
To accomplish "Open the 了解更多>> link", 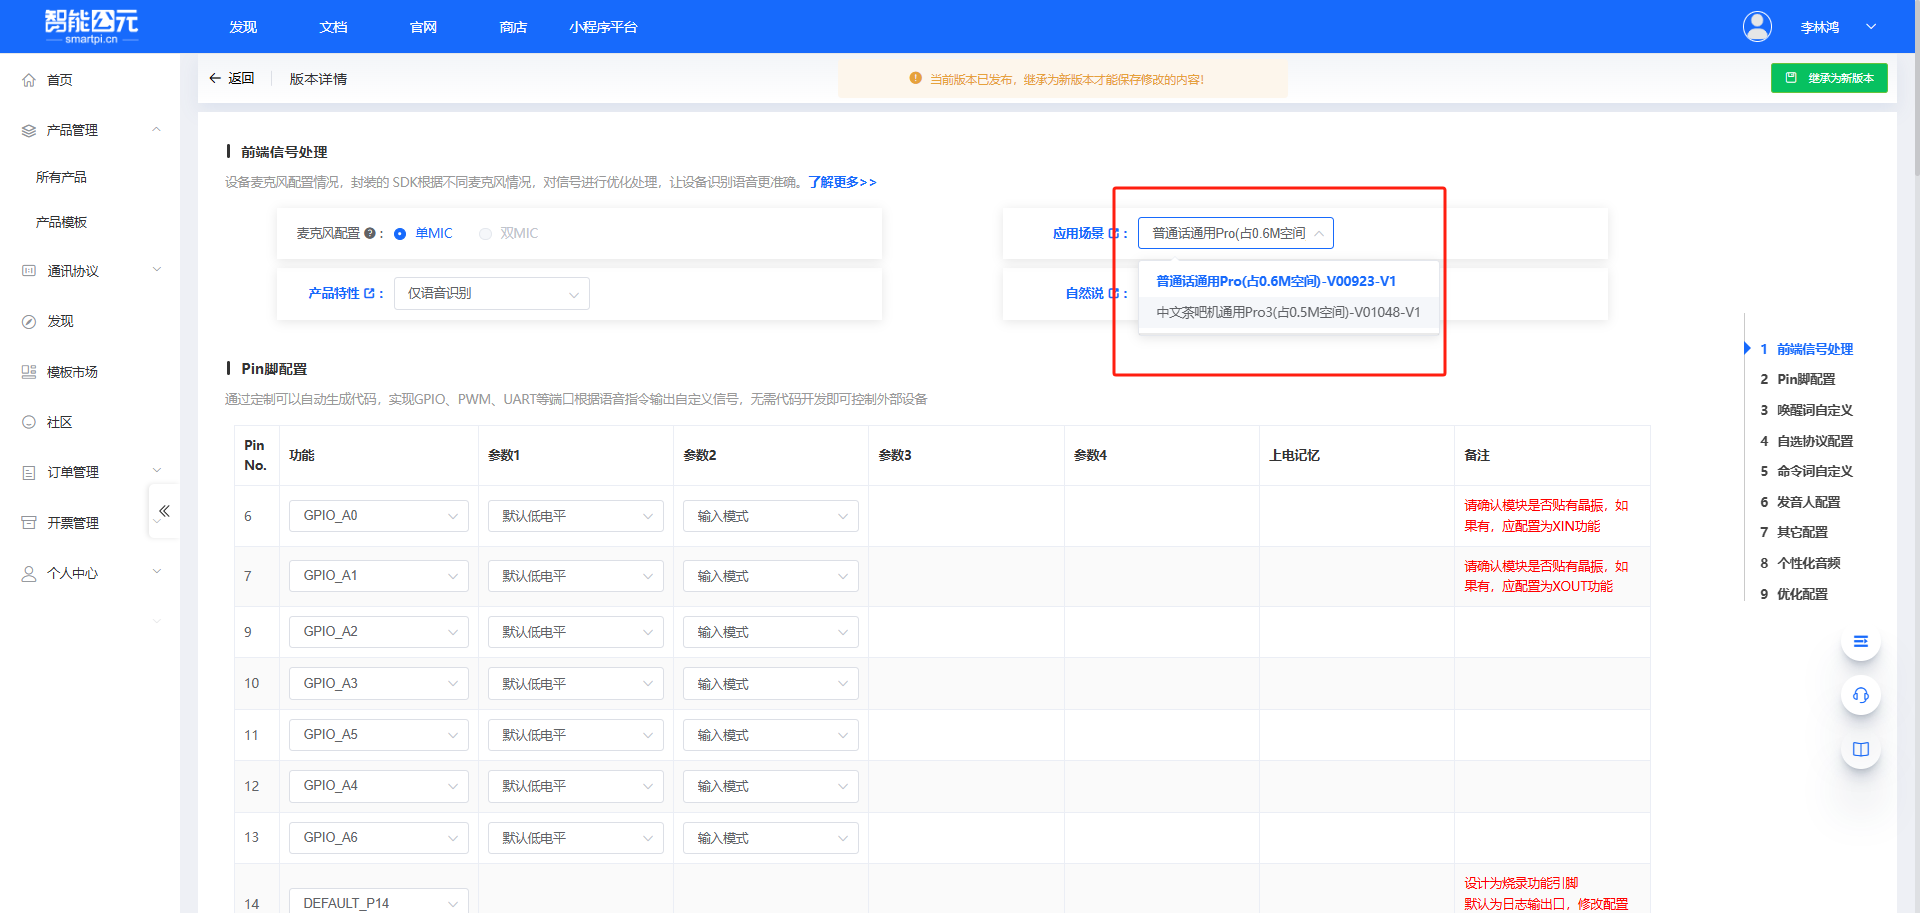I will tap(842, 182).
